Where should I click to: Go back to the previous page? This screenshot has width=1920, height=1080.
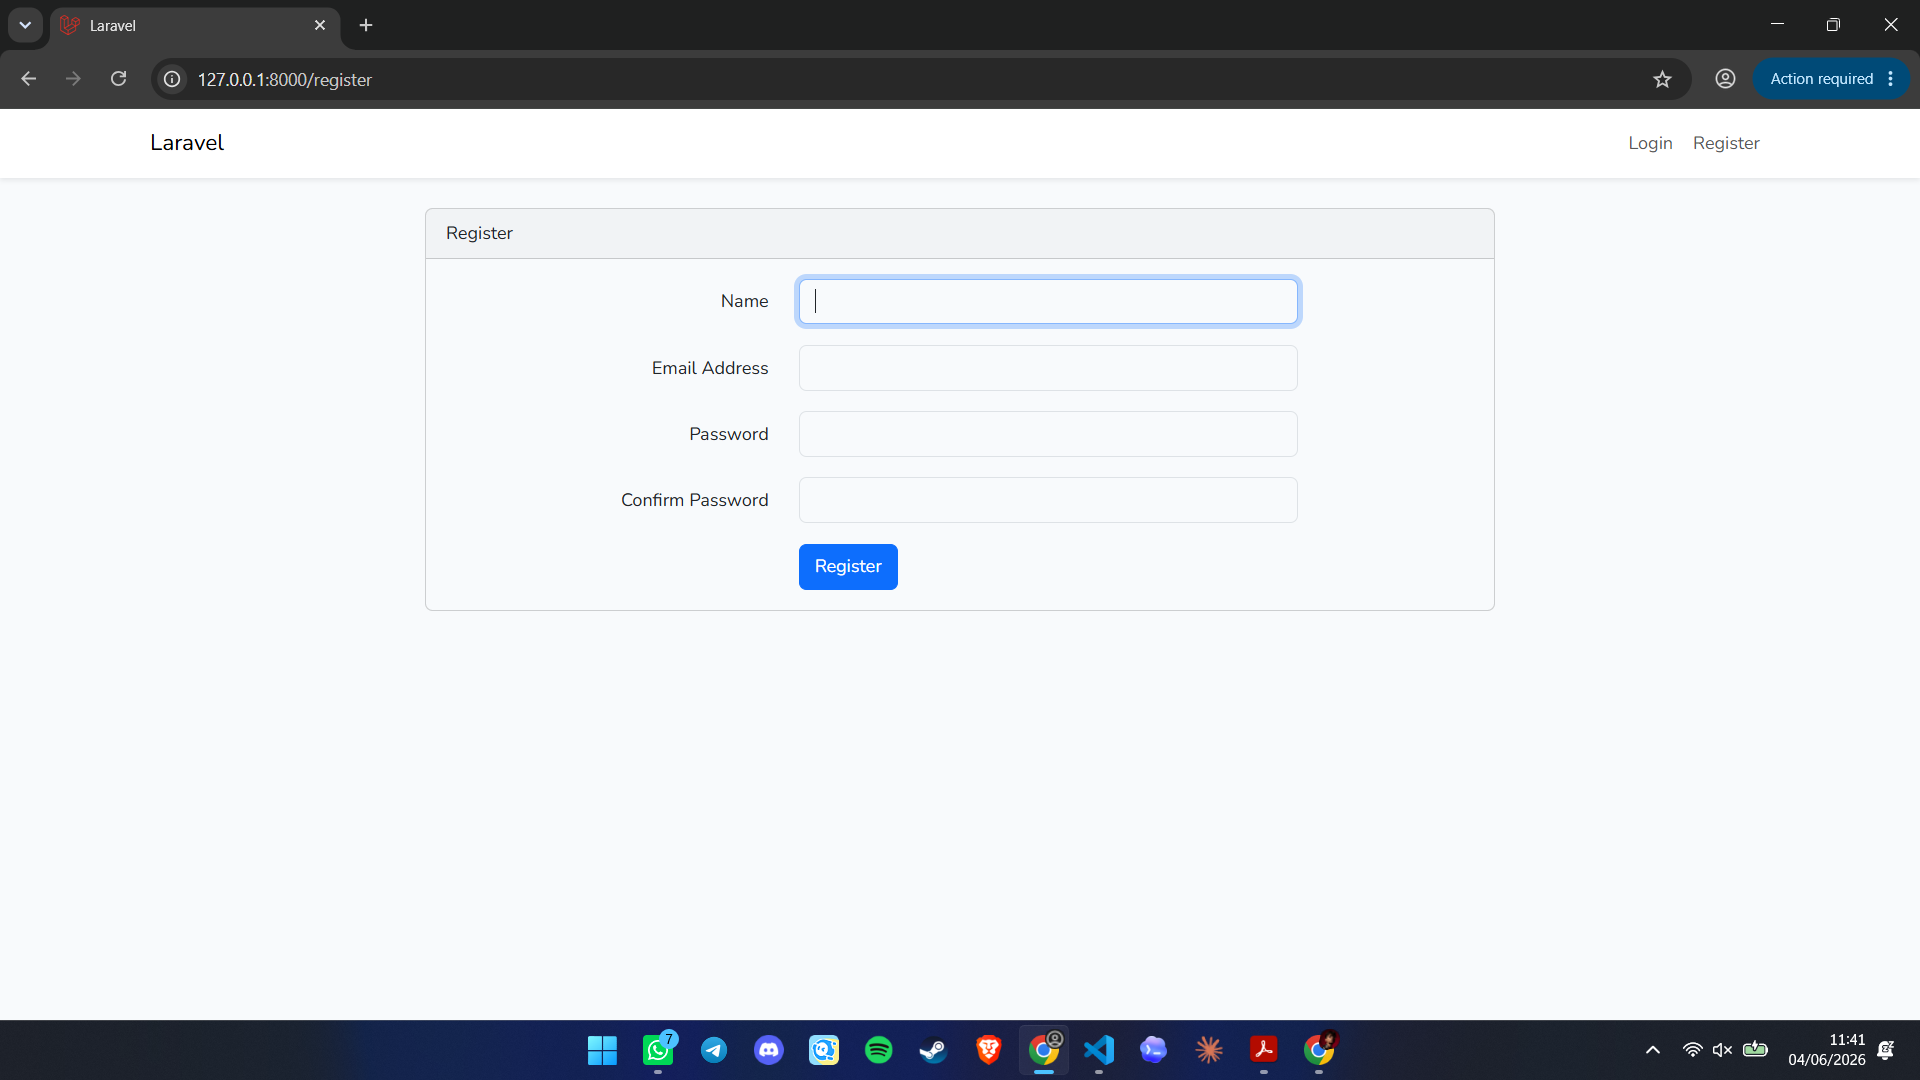(28, 79)
